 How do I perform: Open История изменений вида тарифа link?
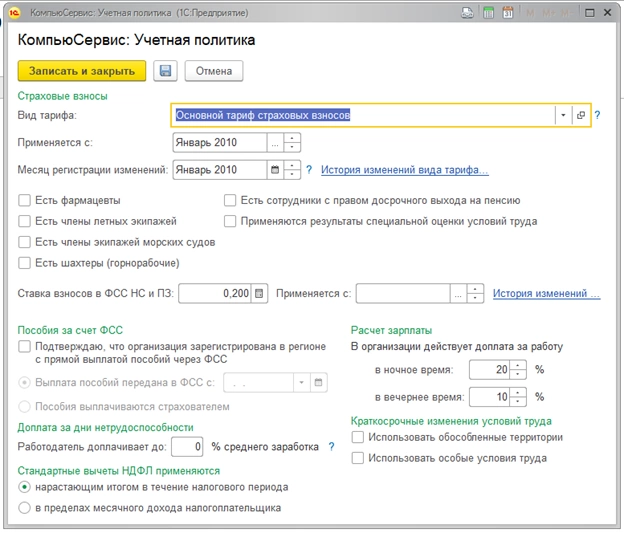(404, 170)
